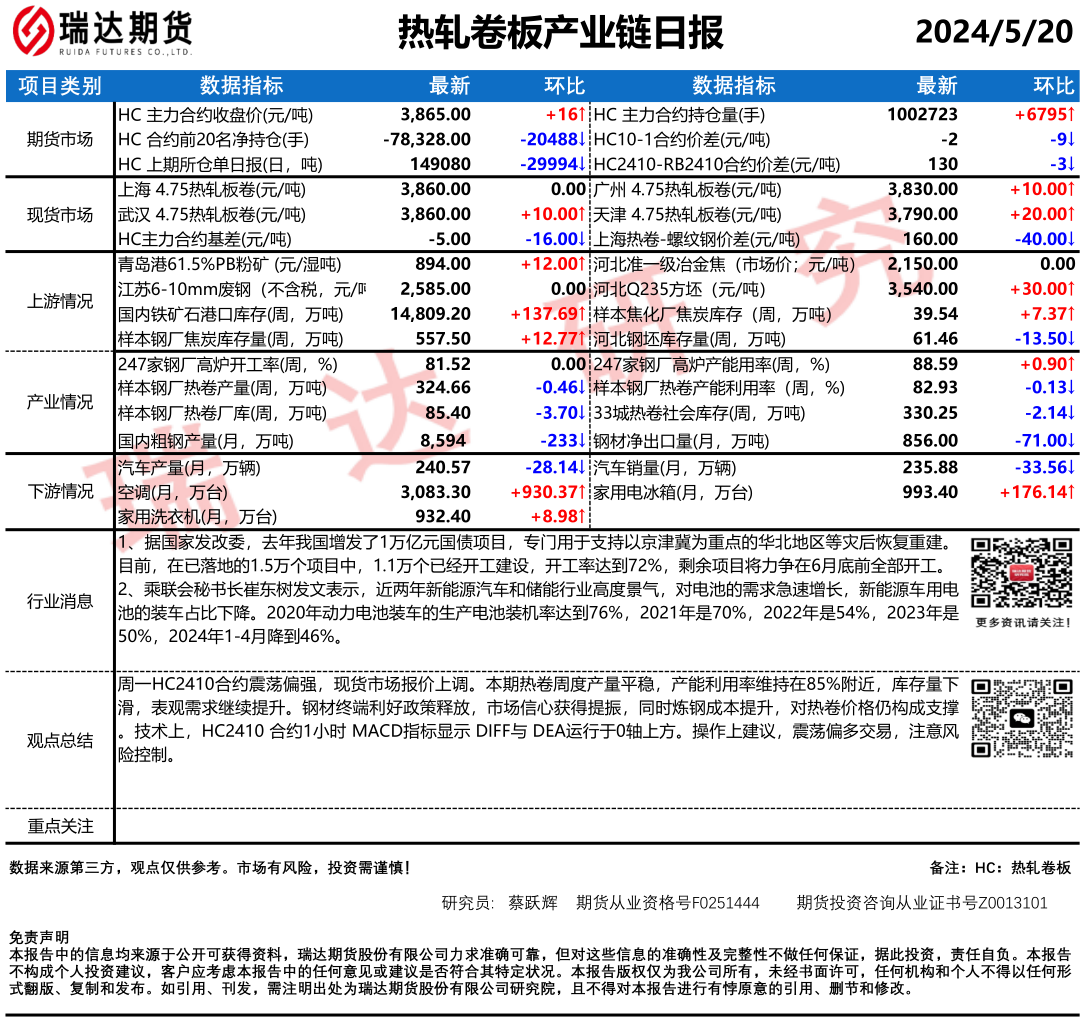Viewport: 1084px width, 1021px height.
Task: Click the 免责声明 heading
Action: click(39, 937)
